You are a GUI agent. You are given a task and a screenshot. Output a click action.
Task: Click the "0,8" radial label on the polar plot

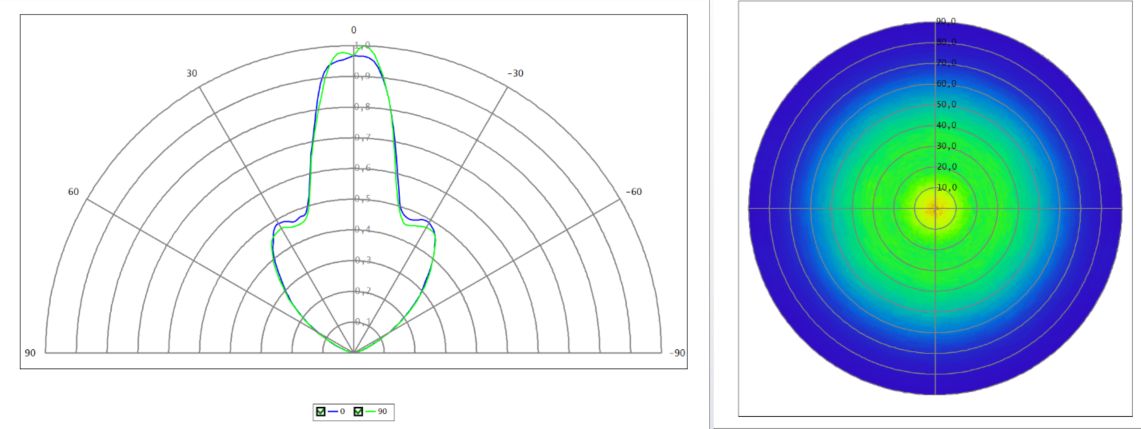[362, 107]
